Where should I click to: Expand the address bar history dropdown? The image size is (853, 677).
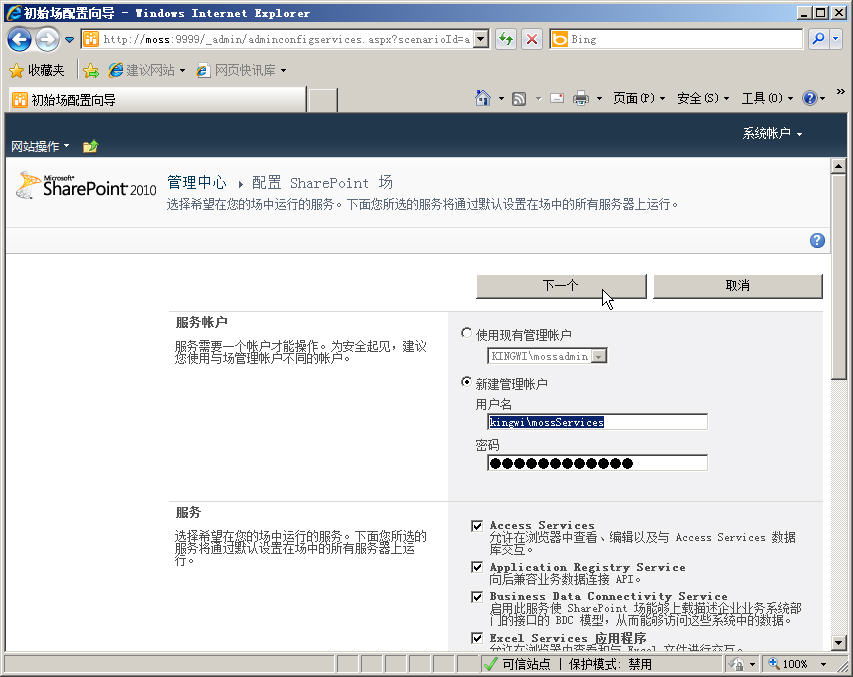tap(481, 39)
